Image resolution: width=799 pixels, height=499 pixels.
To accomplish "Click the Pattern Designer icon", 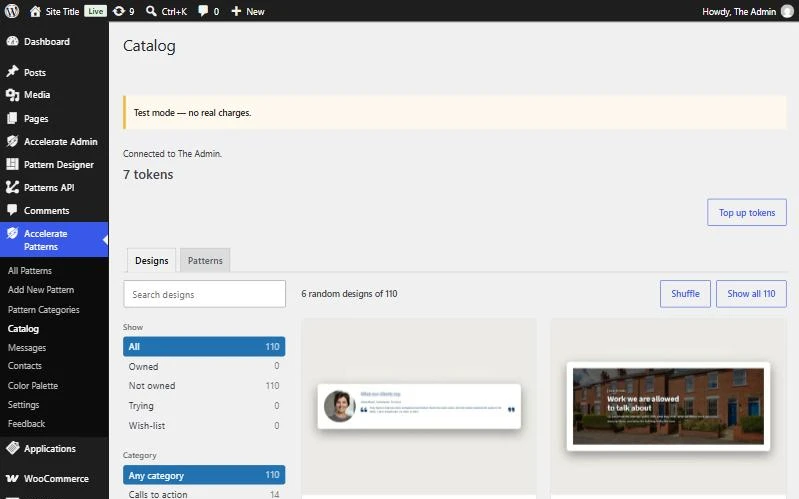I will click(x=12, y=164).
